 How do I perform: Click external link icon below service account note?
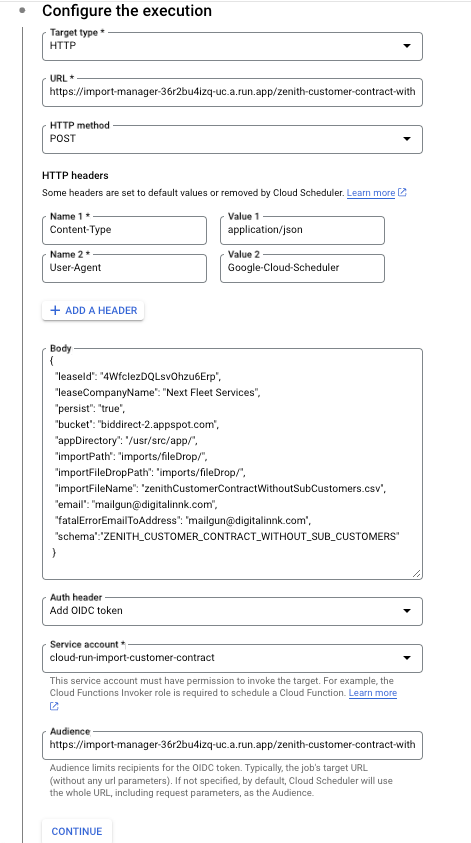pyautogui.click(x=54, y=706)
